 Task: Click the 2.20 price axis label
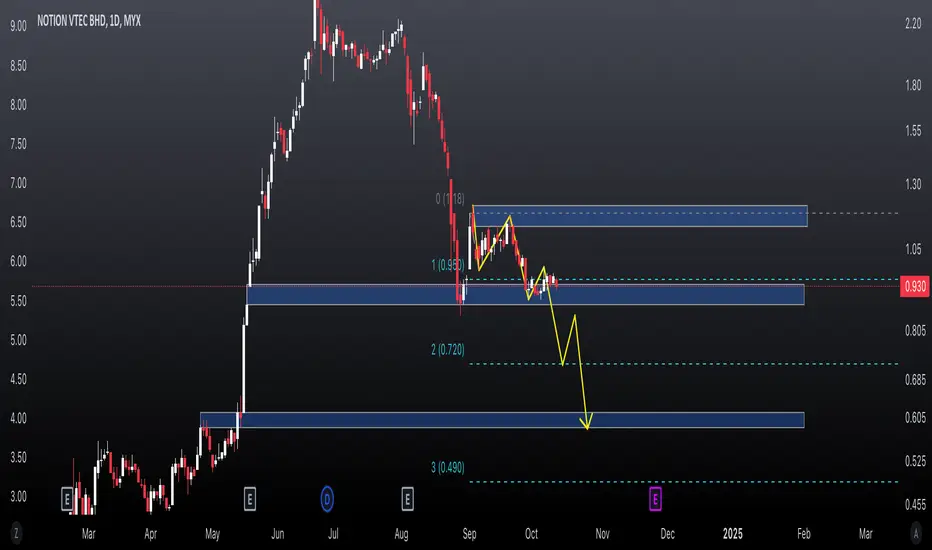(913, 24)
